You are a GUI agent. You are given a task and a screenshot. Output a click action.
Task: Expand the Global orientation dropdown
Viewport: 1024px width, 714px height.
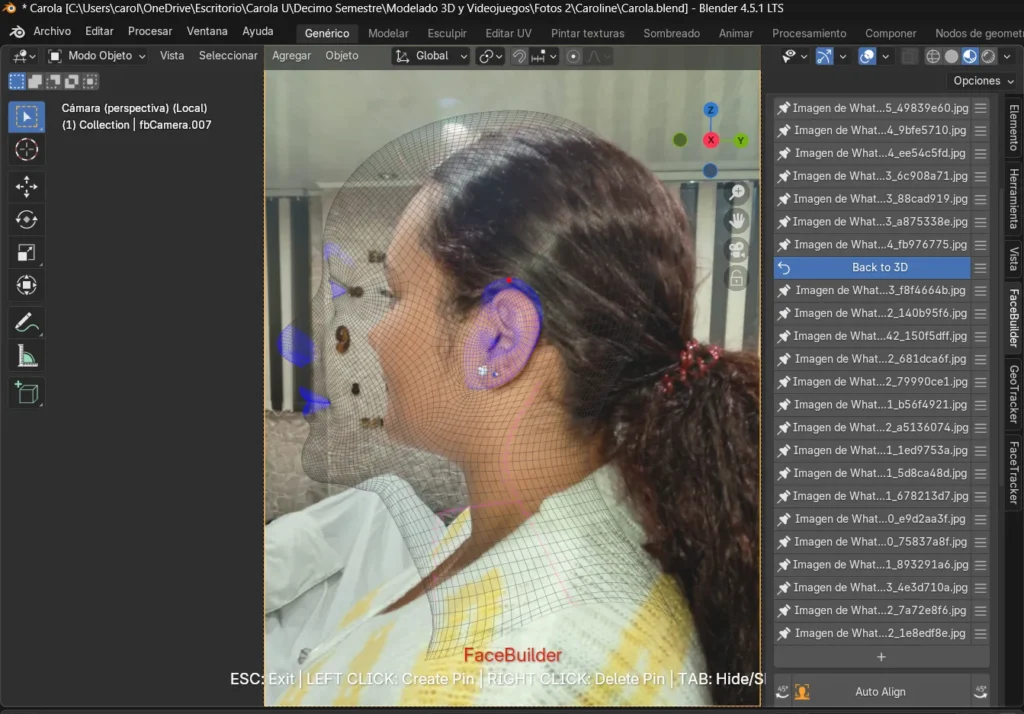coord(431,56)
